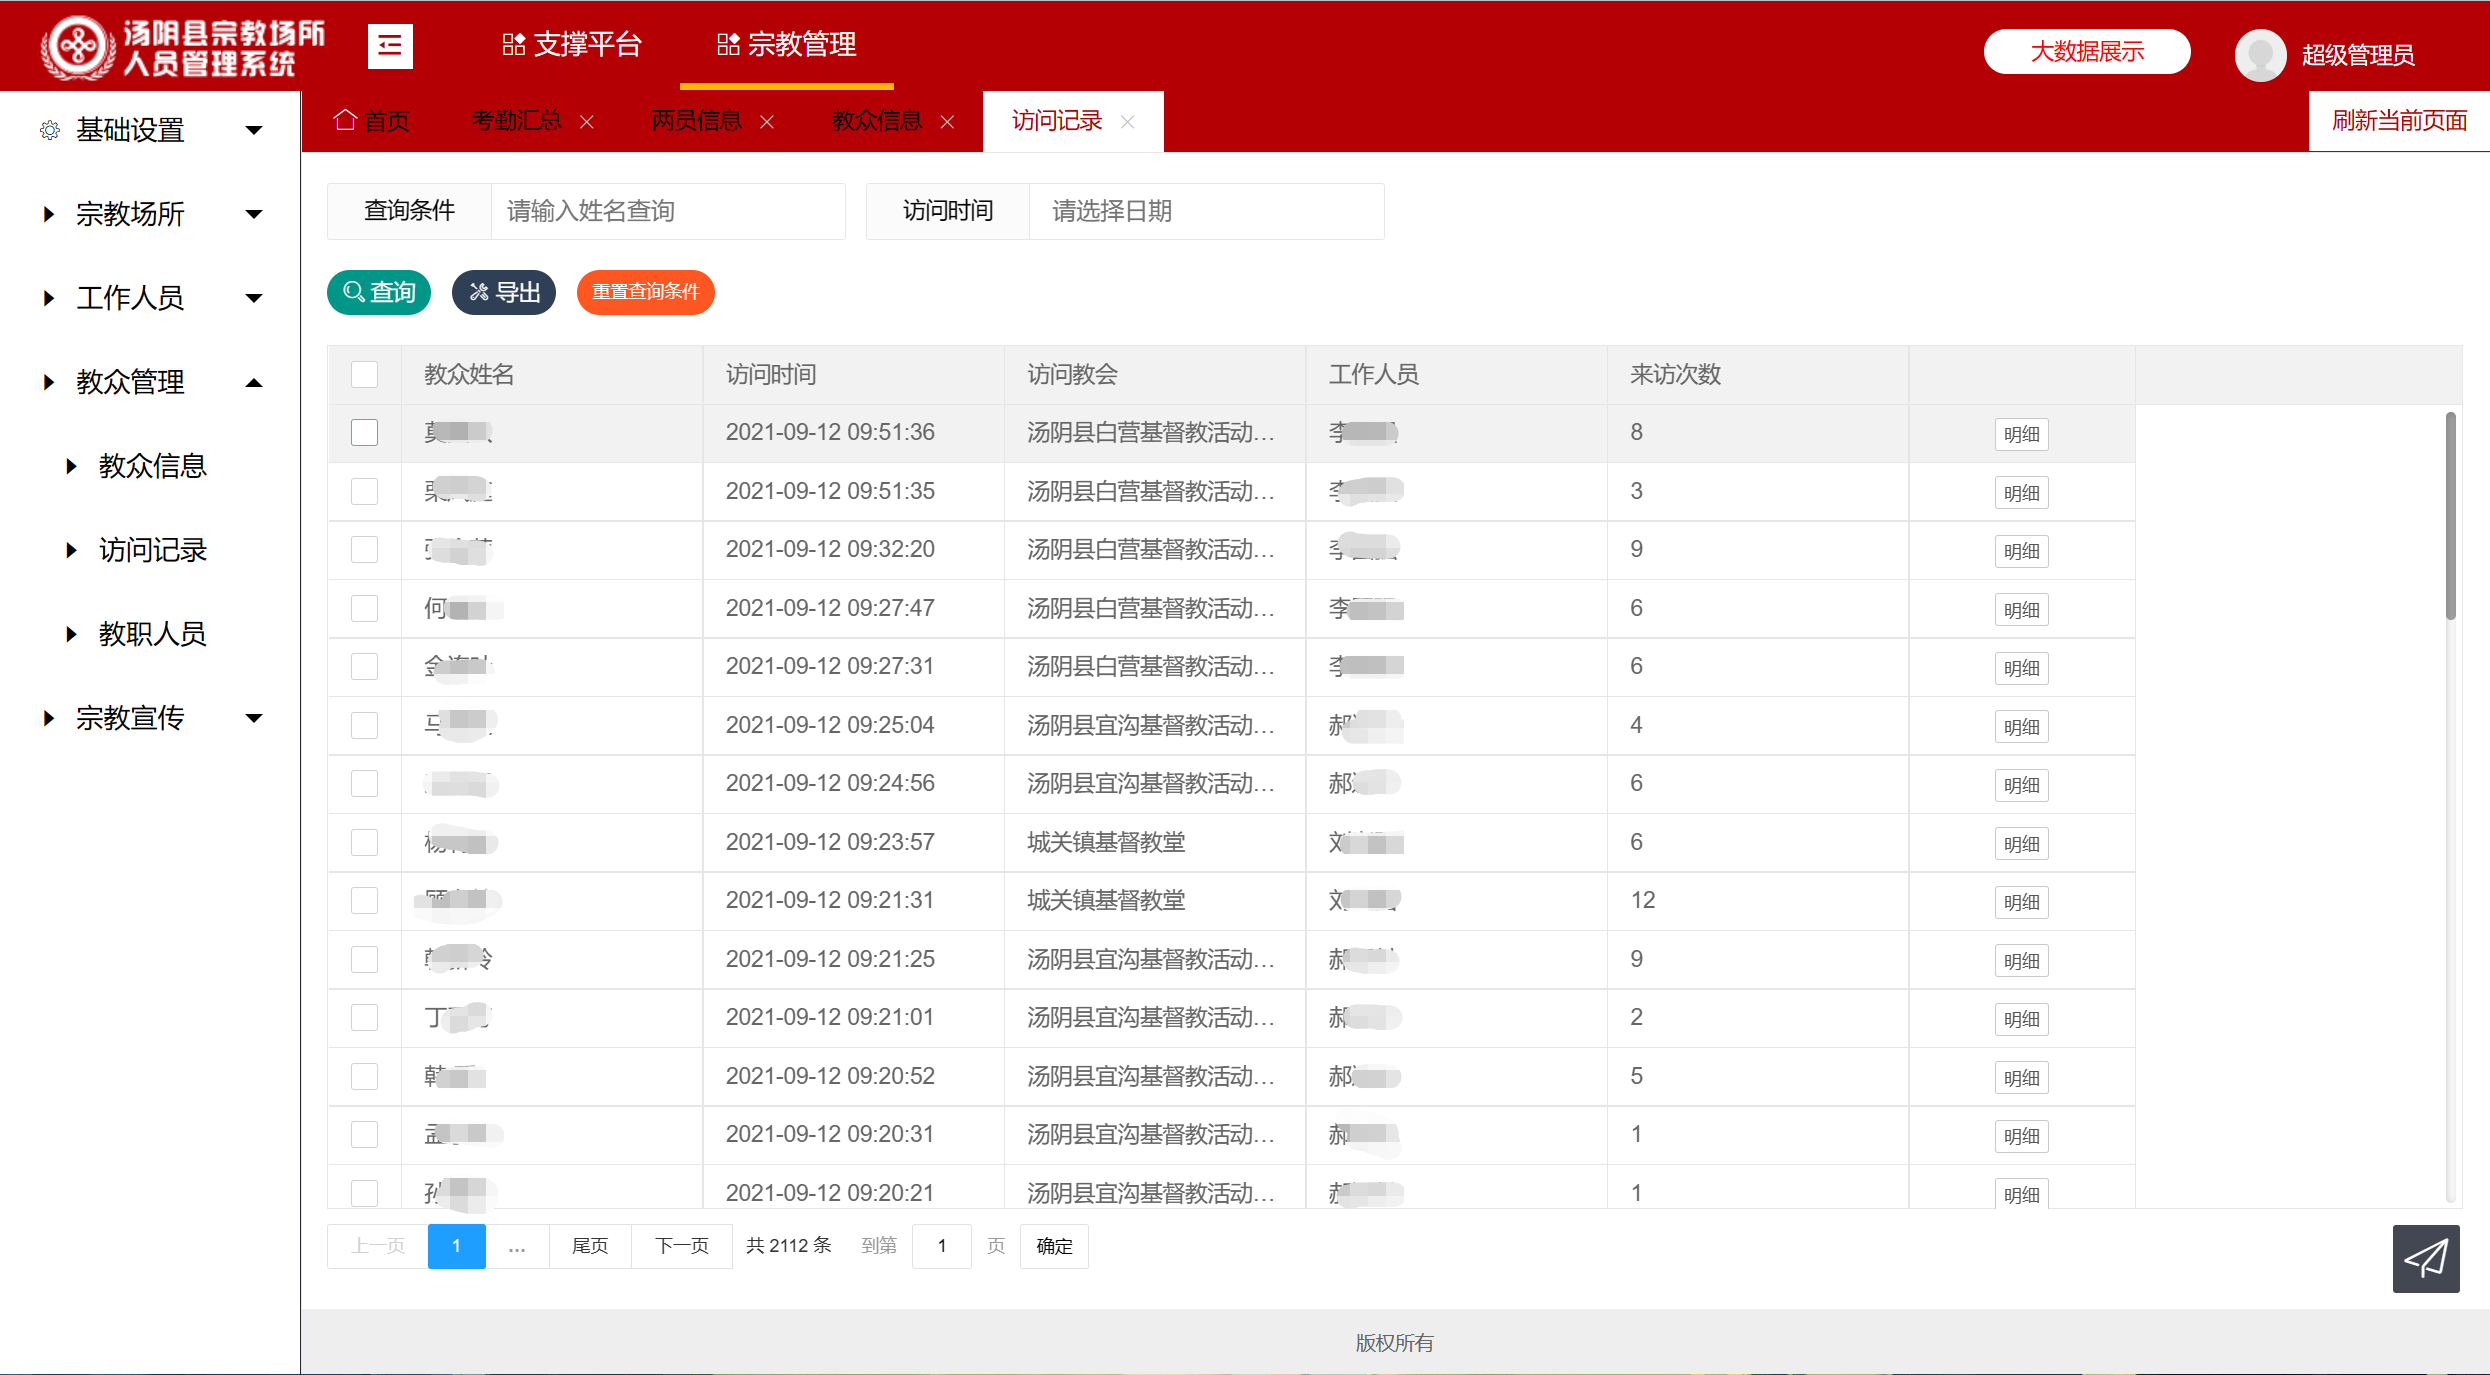
Task: Expand the 工作人员 dropdown arrow
Action: (254, 298)
